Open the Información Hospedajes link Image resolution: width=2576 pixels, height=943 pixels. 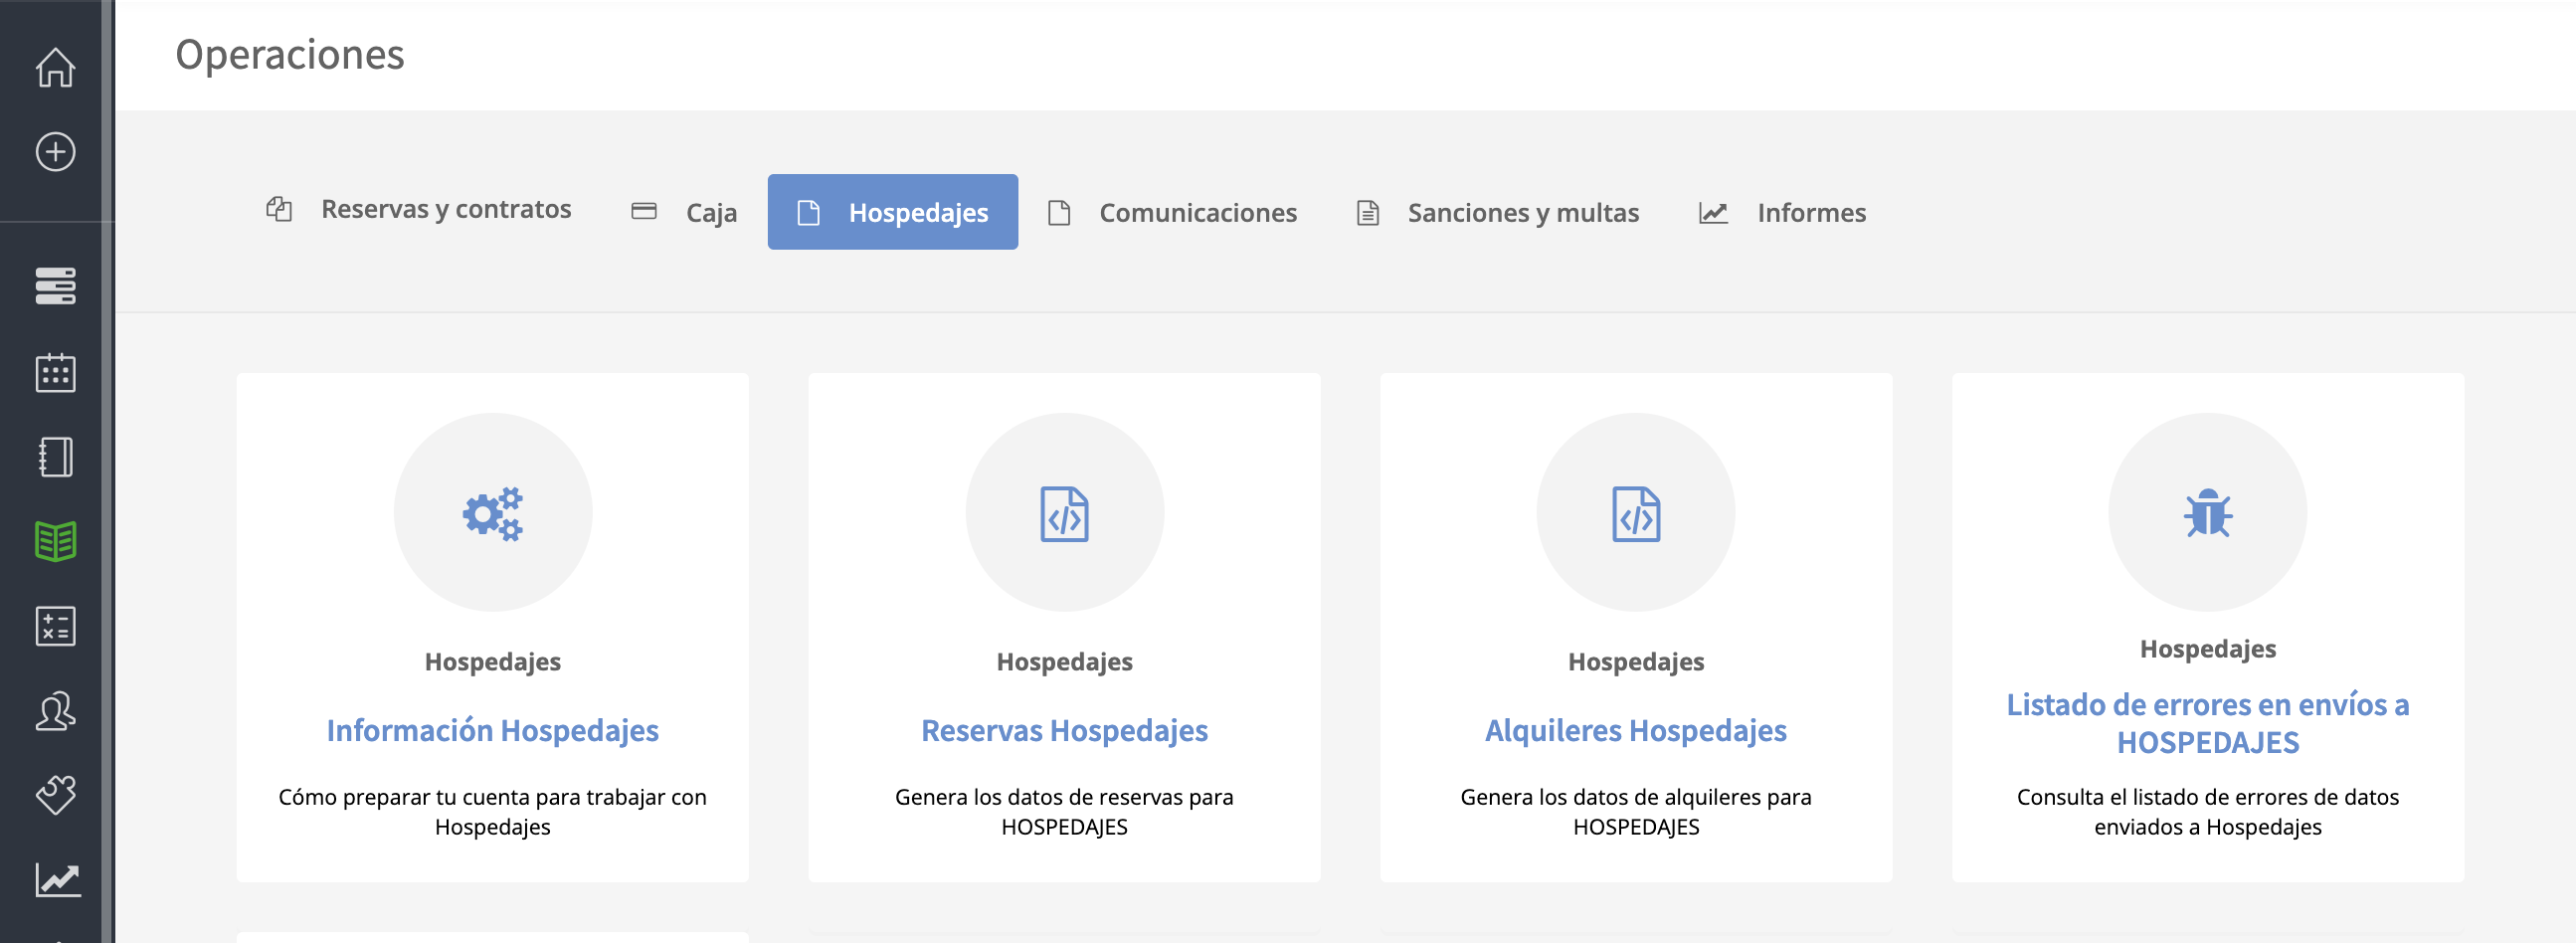coord(493,731)
